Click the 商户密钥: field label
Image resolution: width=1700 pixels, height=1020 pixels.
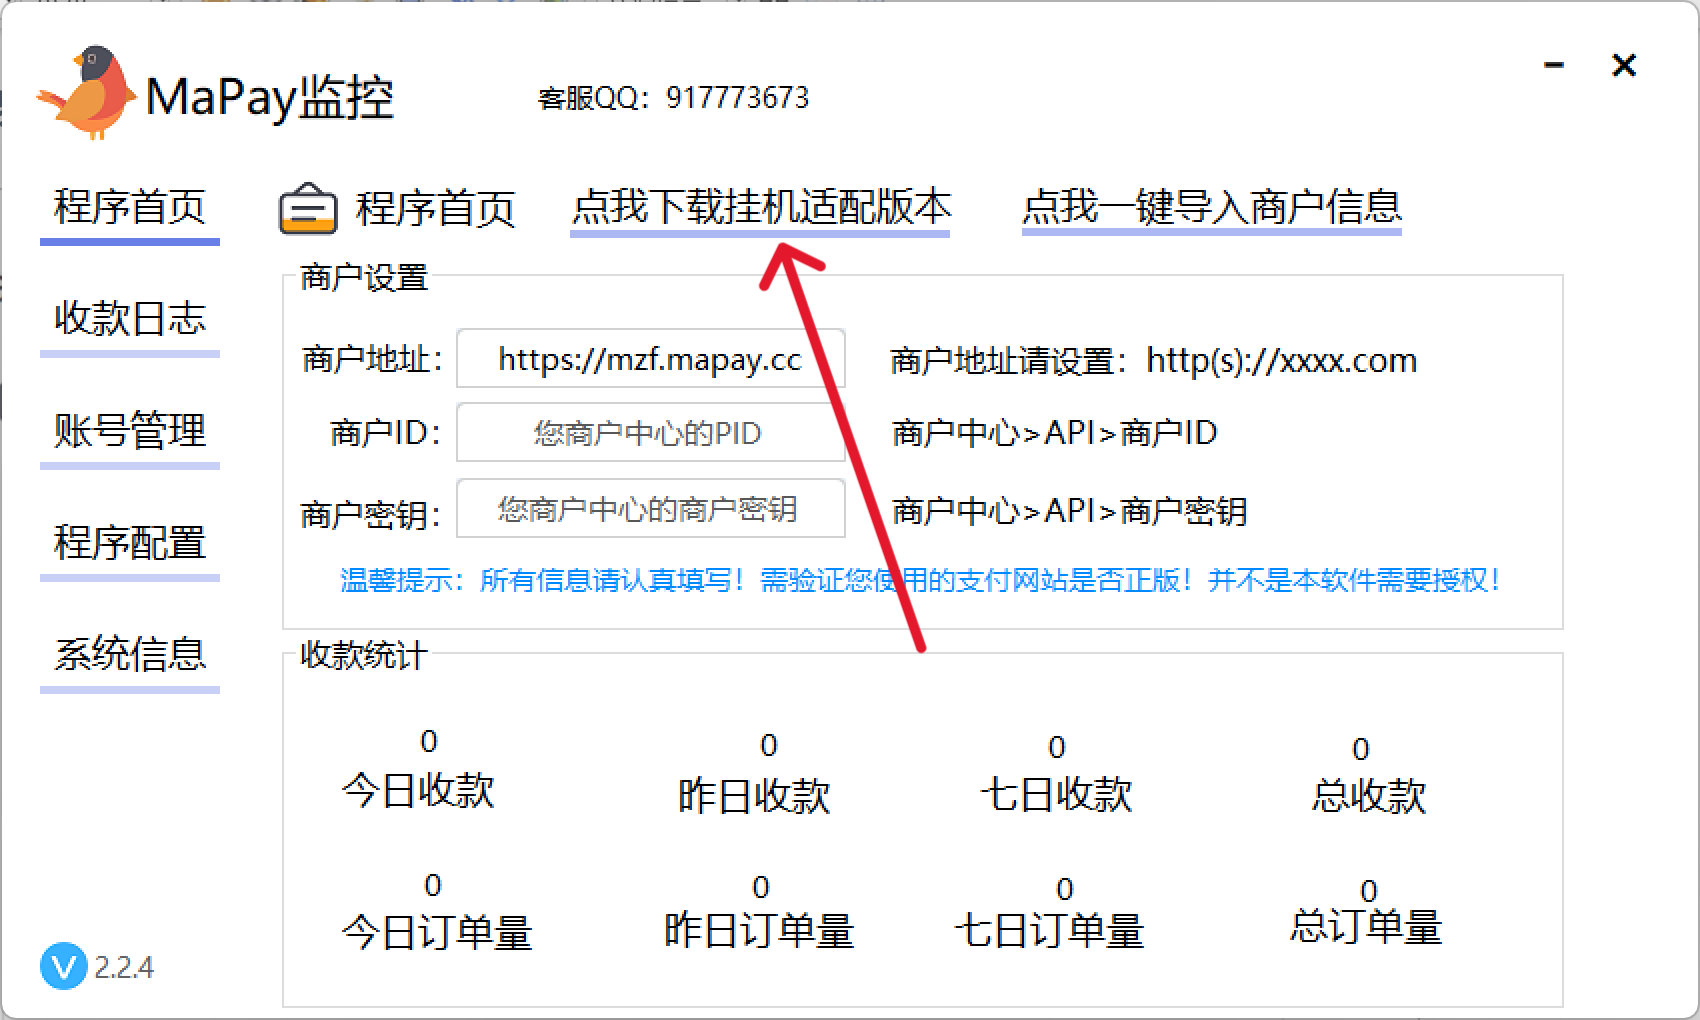pos(371,514)
